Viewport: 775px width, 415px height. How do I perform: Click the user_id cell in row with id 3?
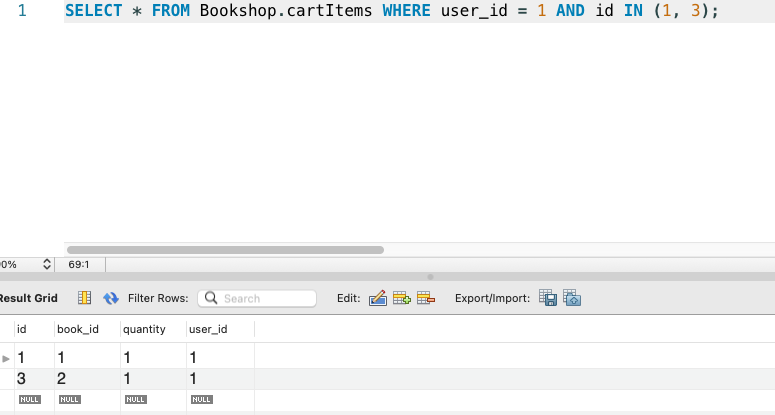click(x=220, y=379)
